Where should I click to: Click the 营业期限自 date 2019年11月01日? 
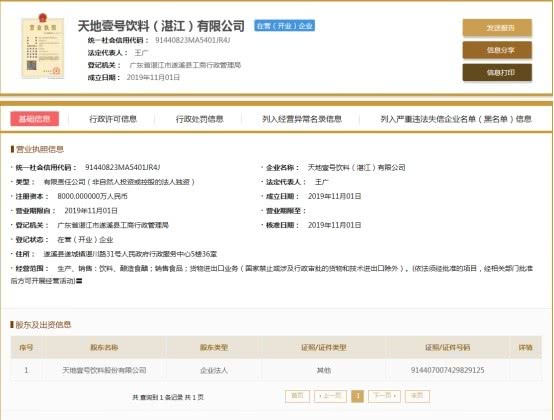tap(91, 211)
